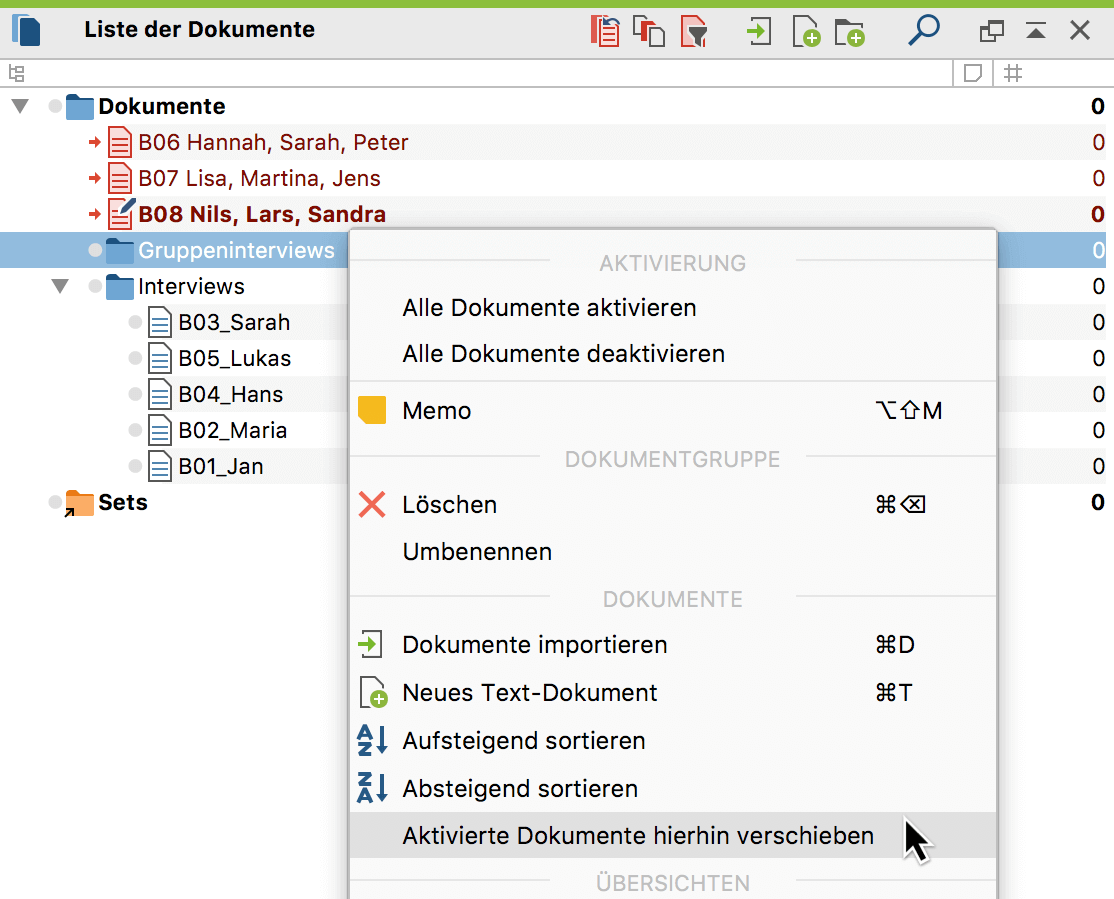Image resolution: width=1114 pixels, height=899 pixels.
Task: Click the new document group toolbar icon
Action: [x=849, y=32]
